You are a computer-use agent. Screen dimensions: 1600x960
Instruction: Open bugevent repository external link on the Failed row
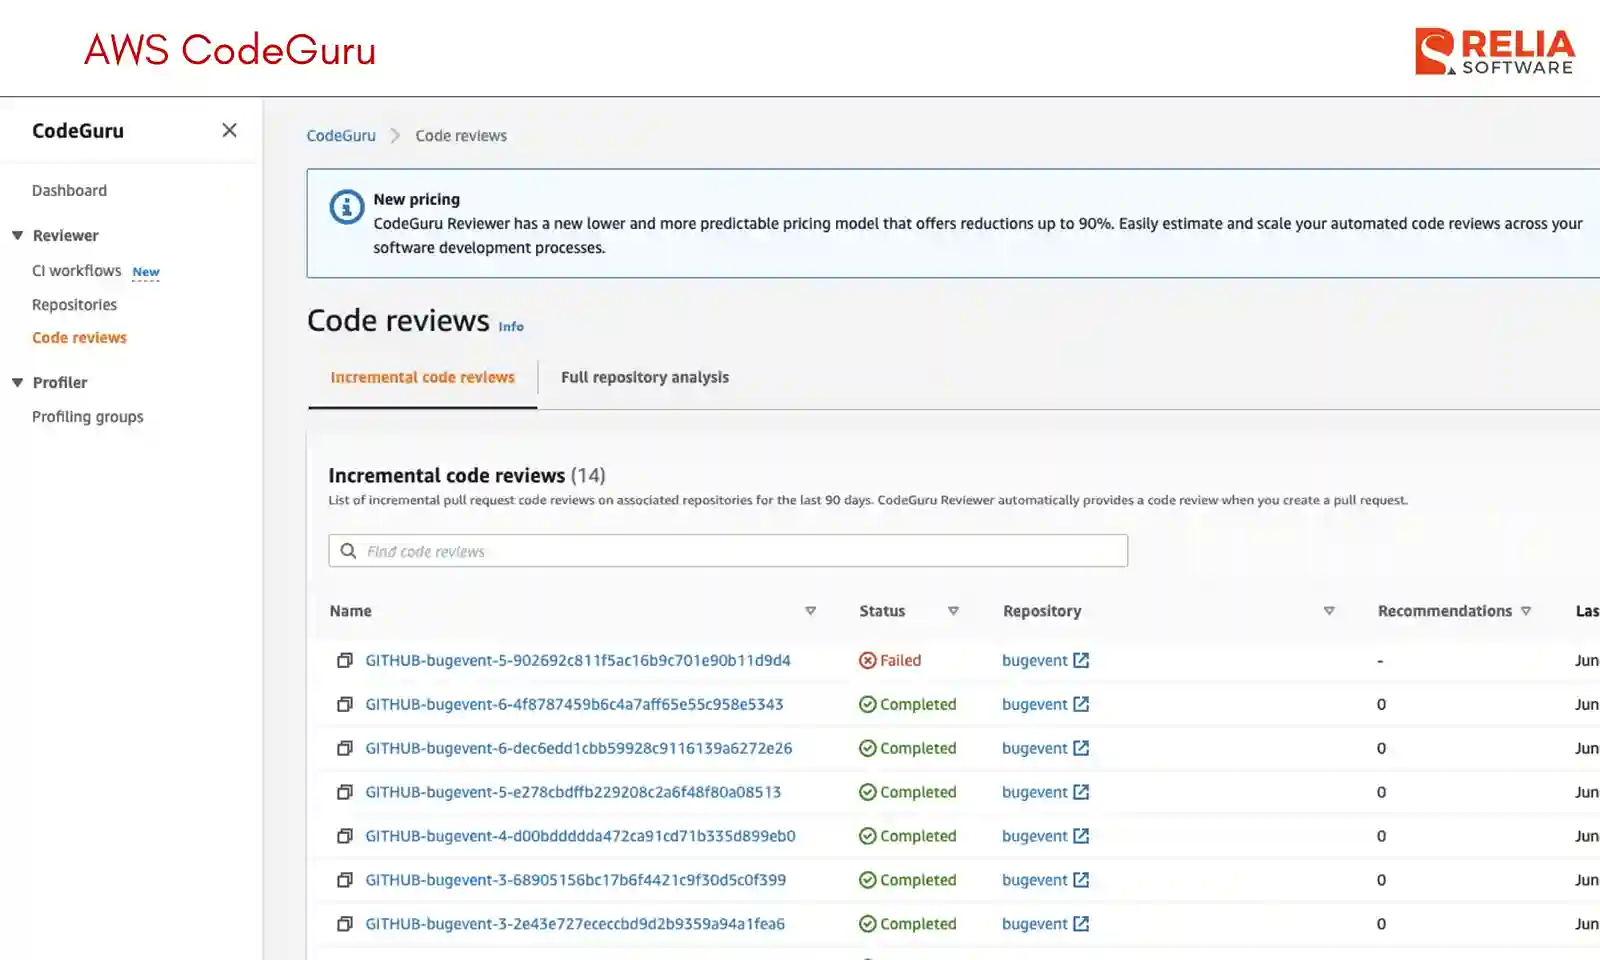[1082, 660]
